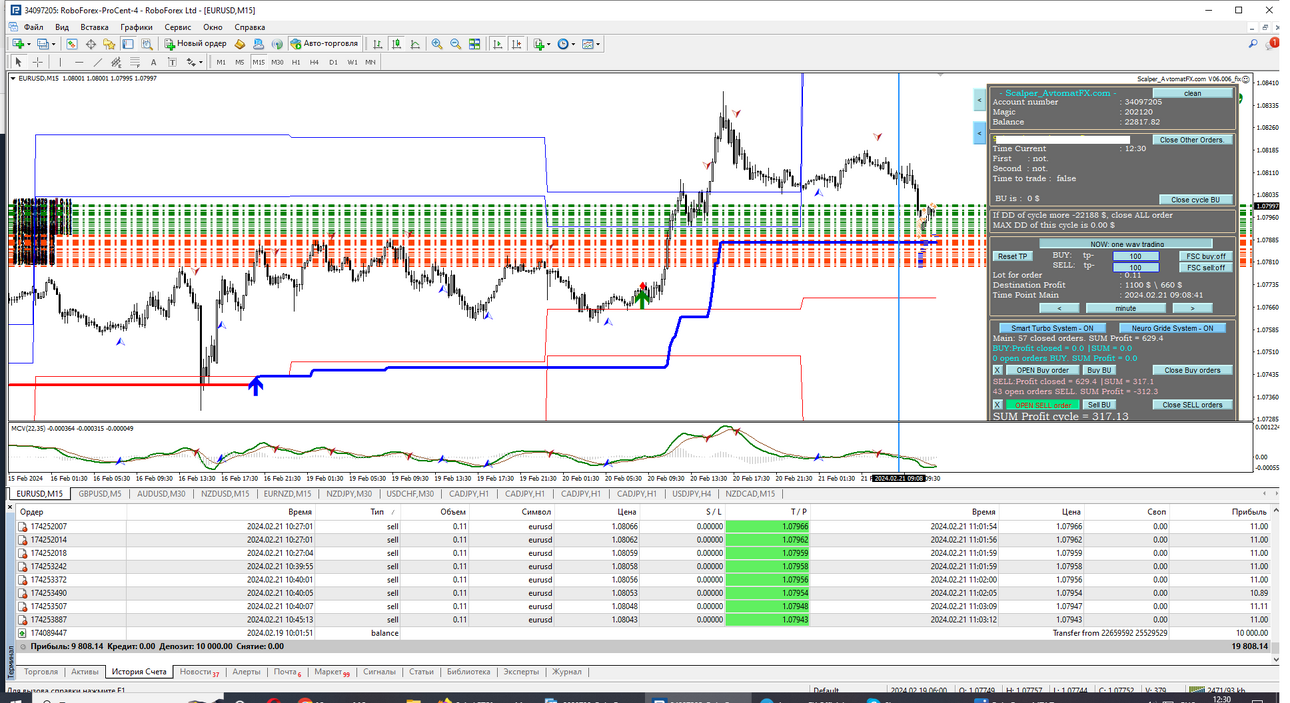This screenshot has width=1290, height=703.
Task: Toggle chart shift icon
Action: (x=517, y=44)
